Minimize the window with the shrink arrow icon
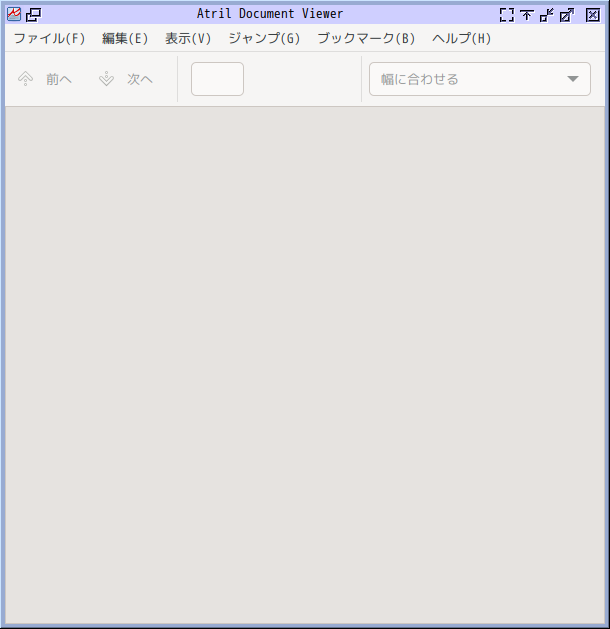 (547, 15)
